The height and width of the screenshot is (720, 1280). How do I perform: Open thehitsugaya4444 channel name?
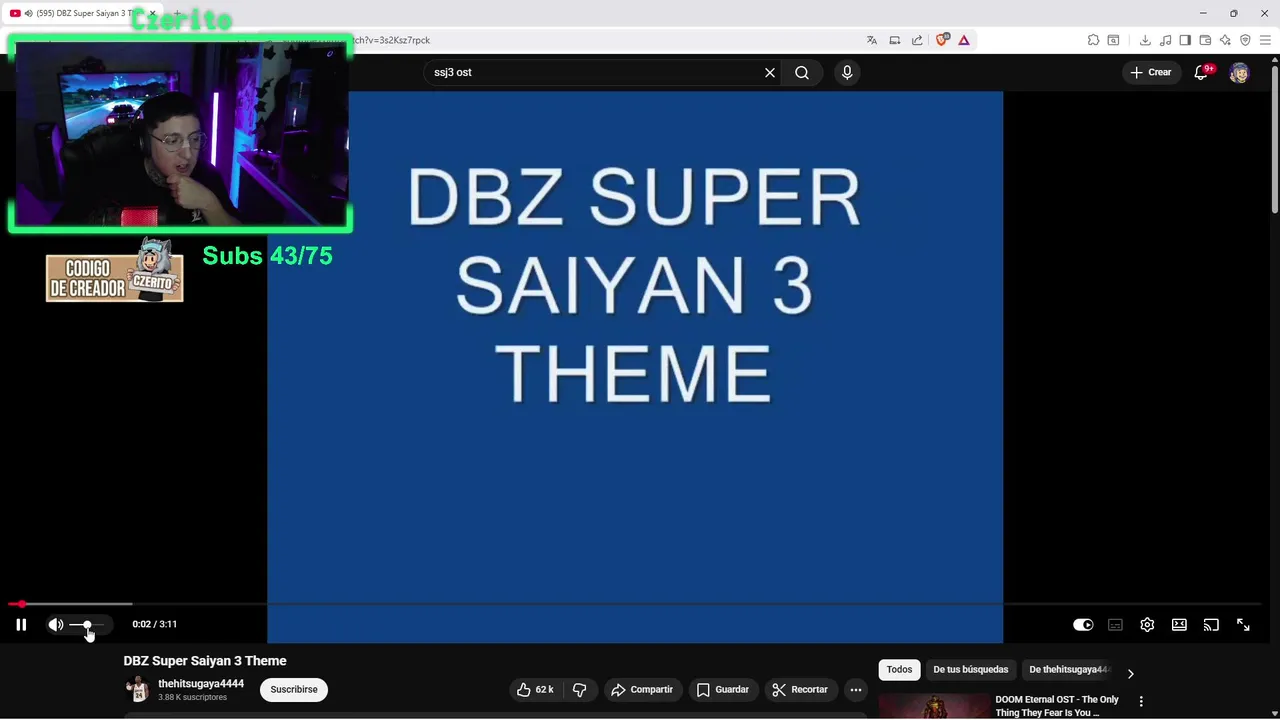(201, 684)
